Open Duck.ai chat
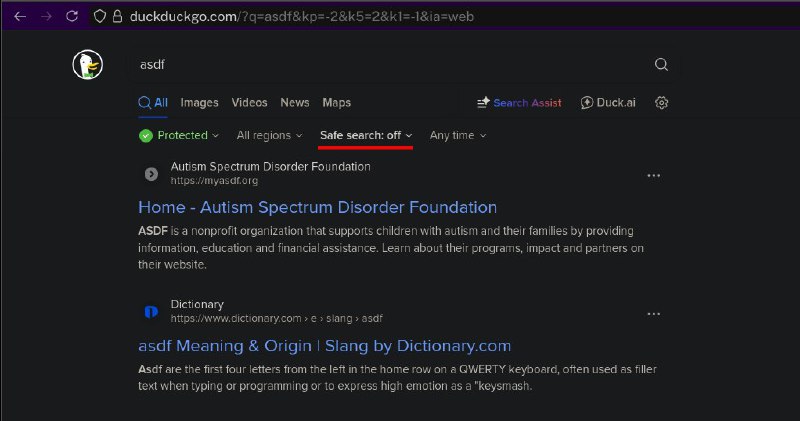 [x=608, y=103]
